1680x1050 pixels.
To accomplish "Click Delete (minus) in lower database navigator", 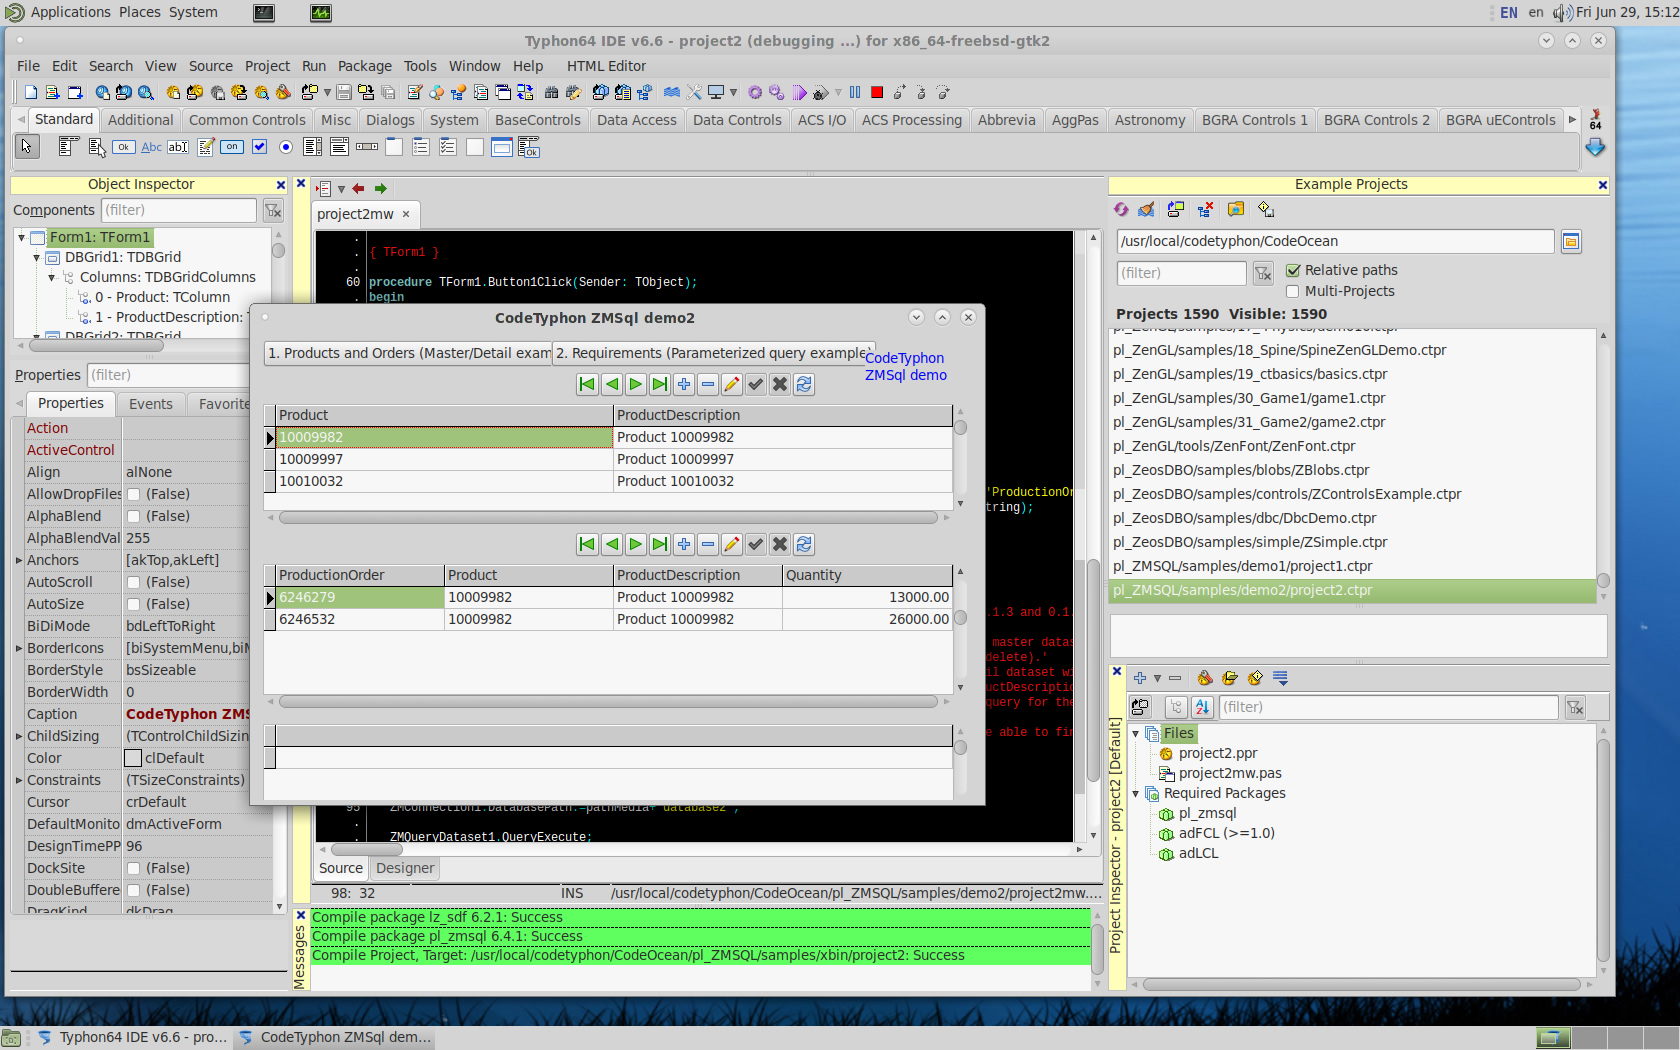I will [708, 544].
